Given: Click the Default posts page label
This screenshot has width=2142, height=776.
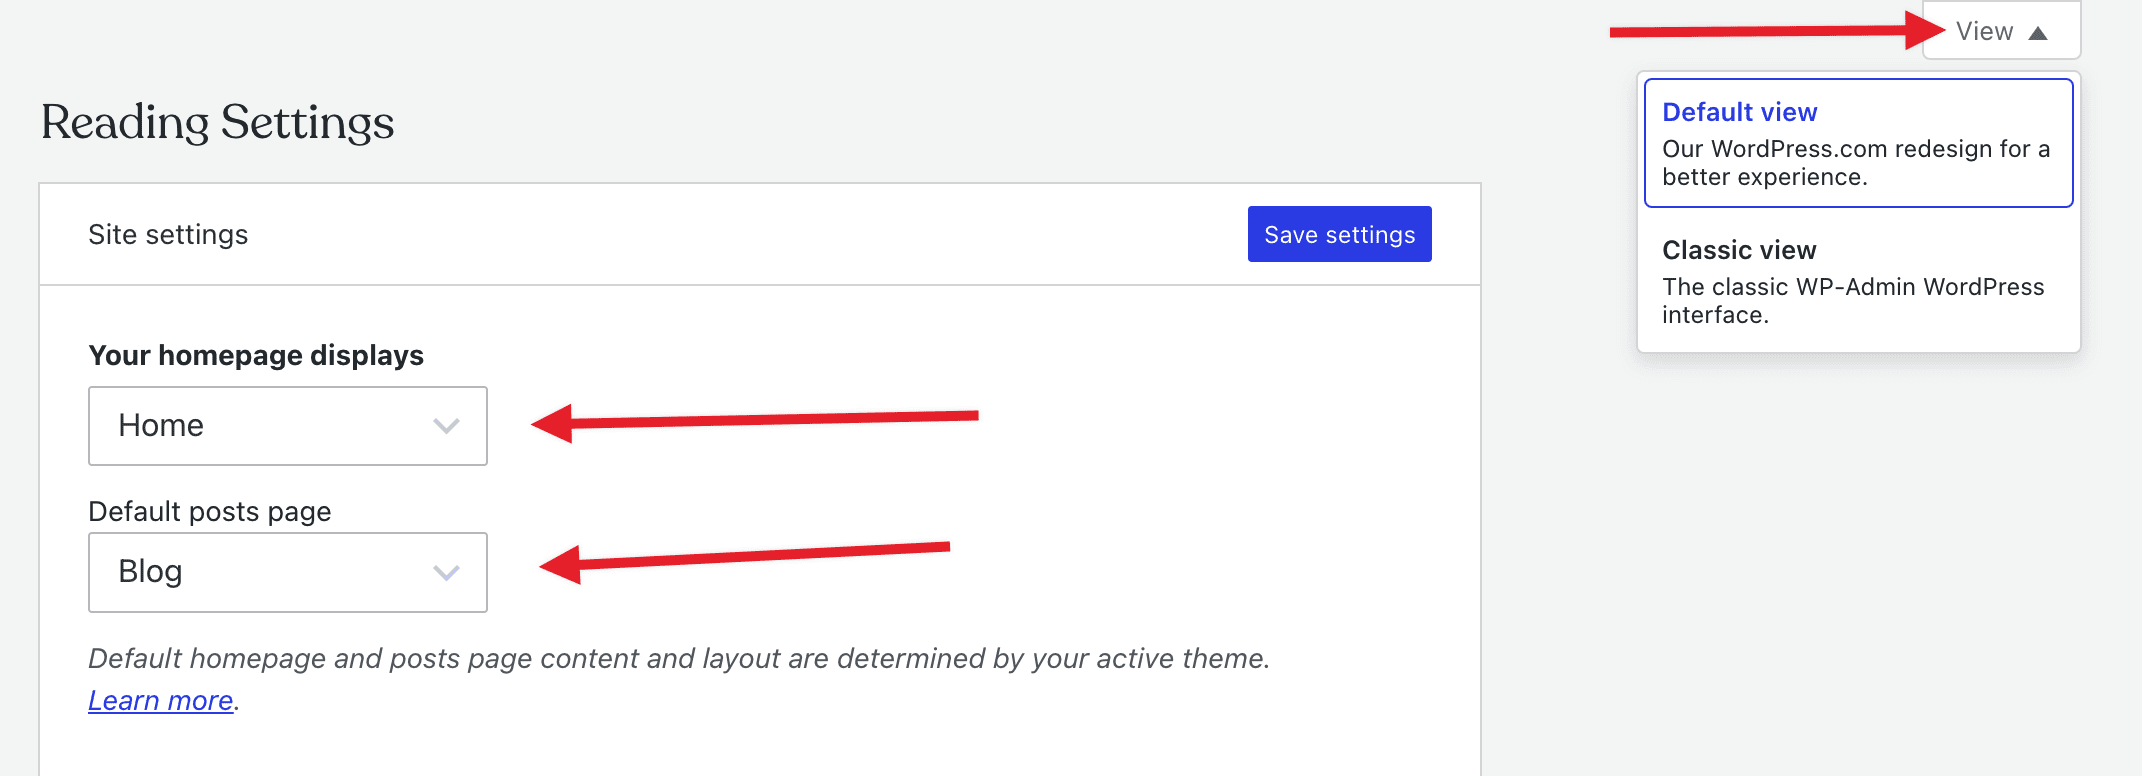Looking at the screenshot, I should coord(210,511).
